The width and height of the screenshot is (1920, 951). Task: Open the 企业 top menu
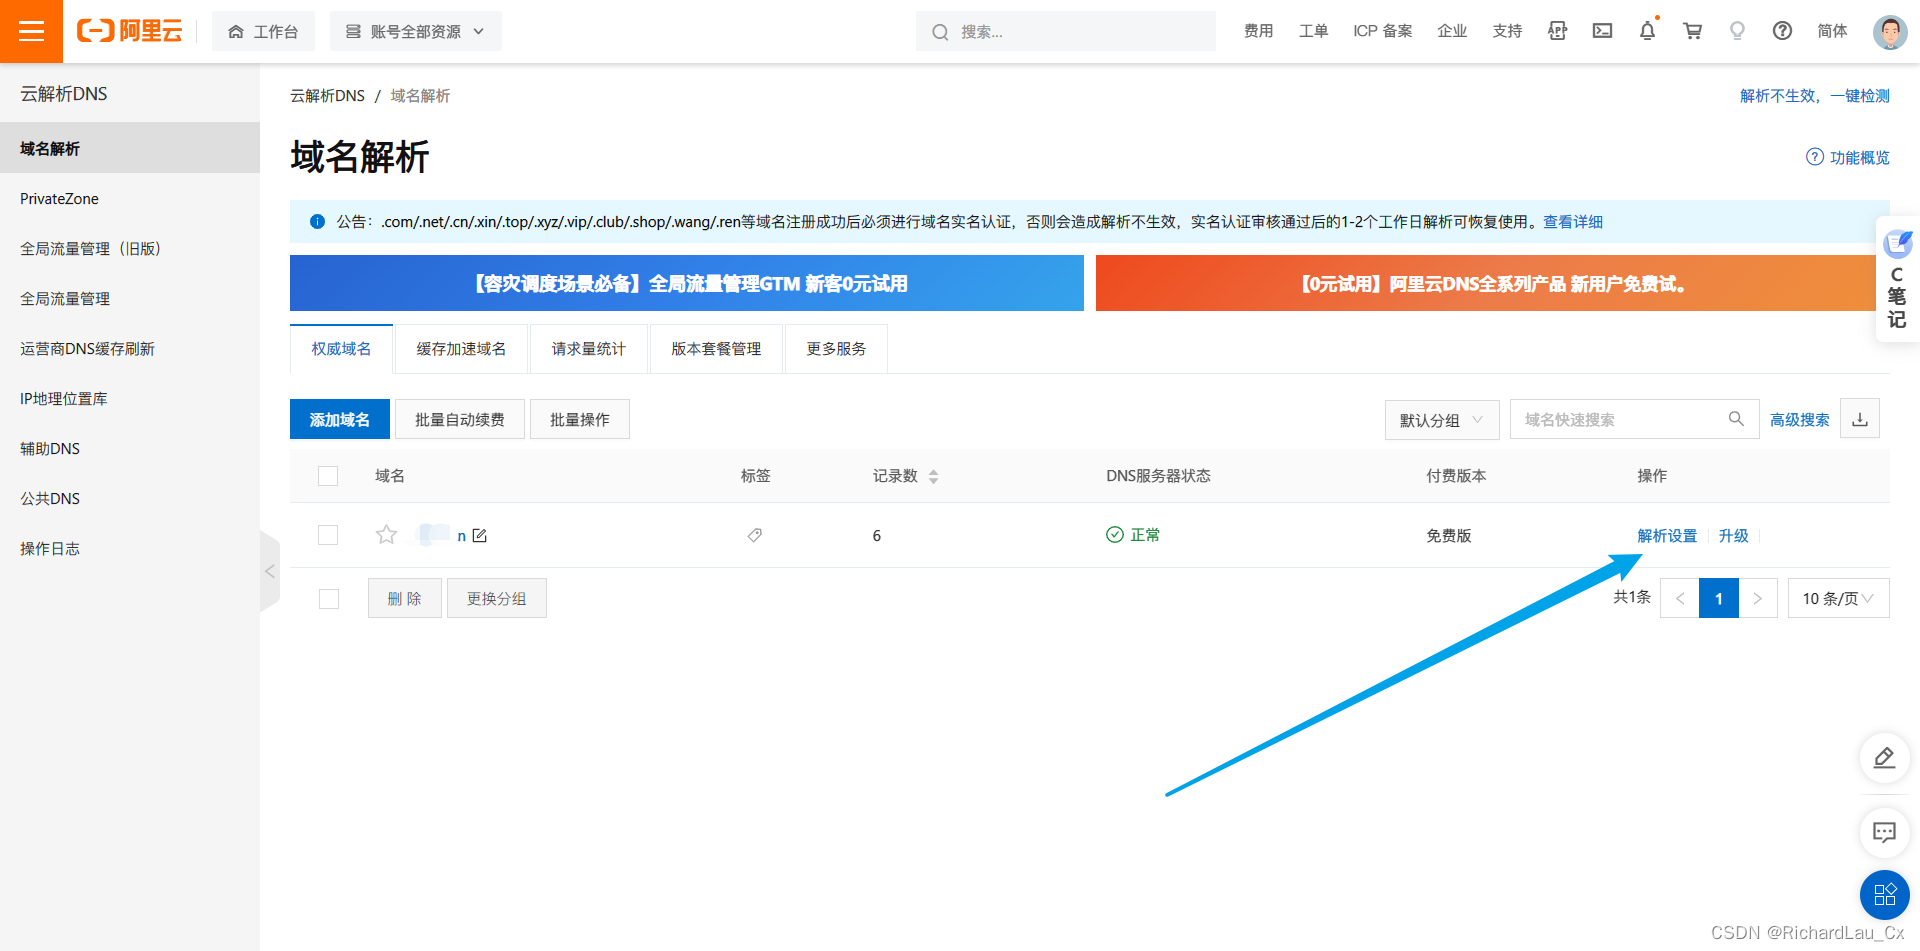(1452, 31)
